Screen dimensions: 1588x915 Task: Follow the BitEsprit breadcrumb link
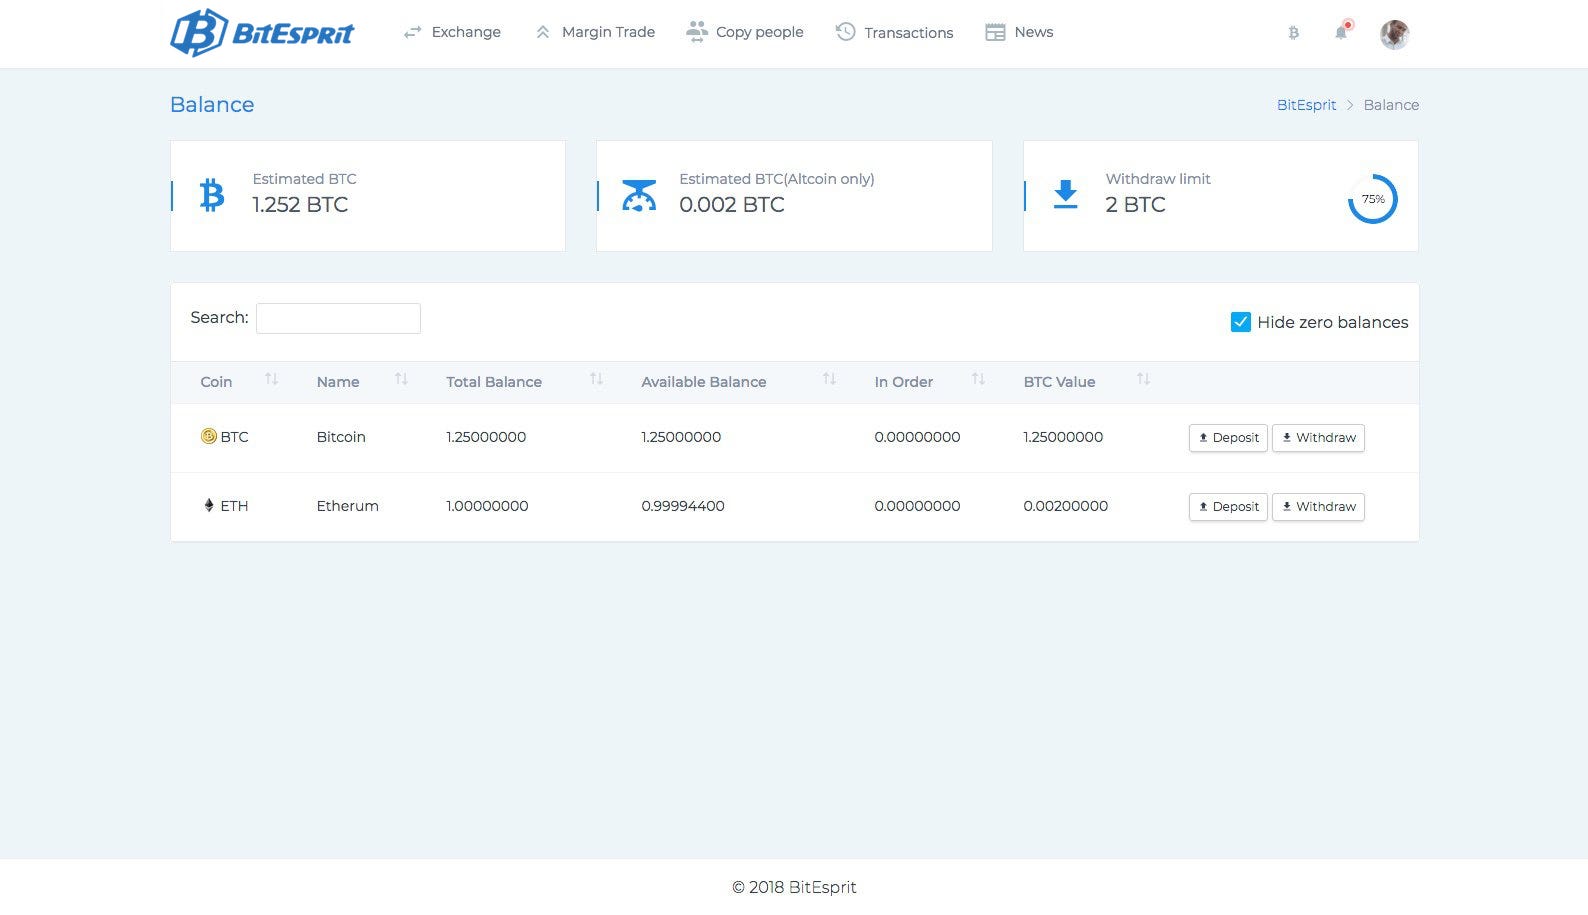coord(1306,105)
